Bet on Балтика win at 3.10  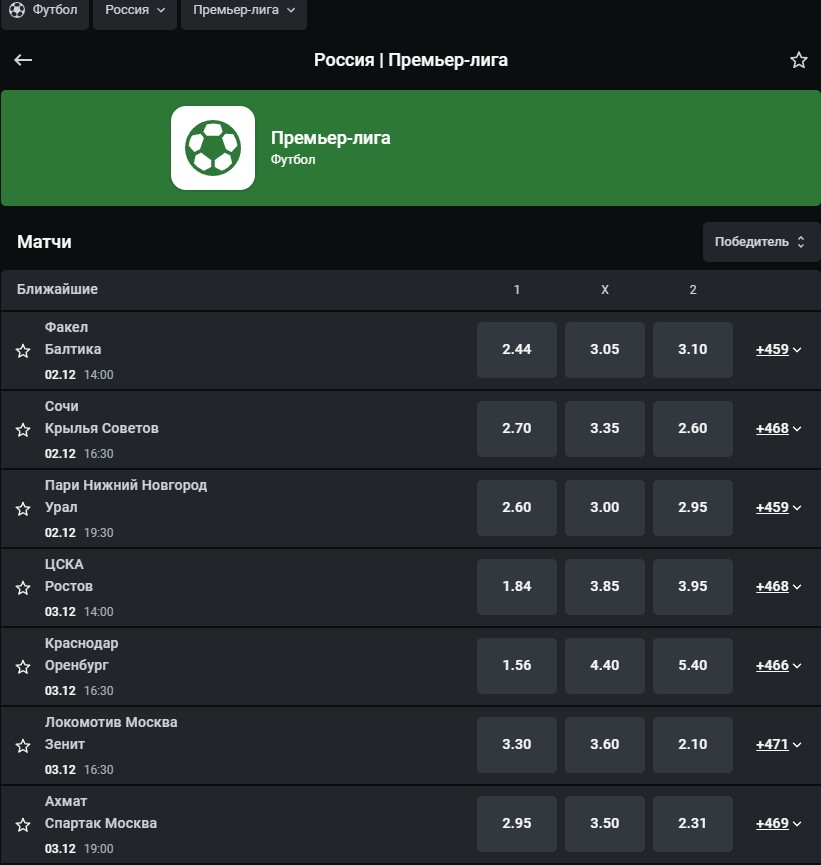[x=692, y=350]
